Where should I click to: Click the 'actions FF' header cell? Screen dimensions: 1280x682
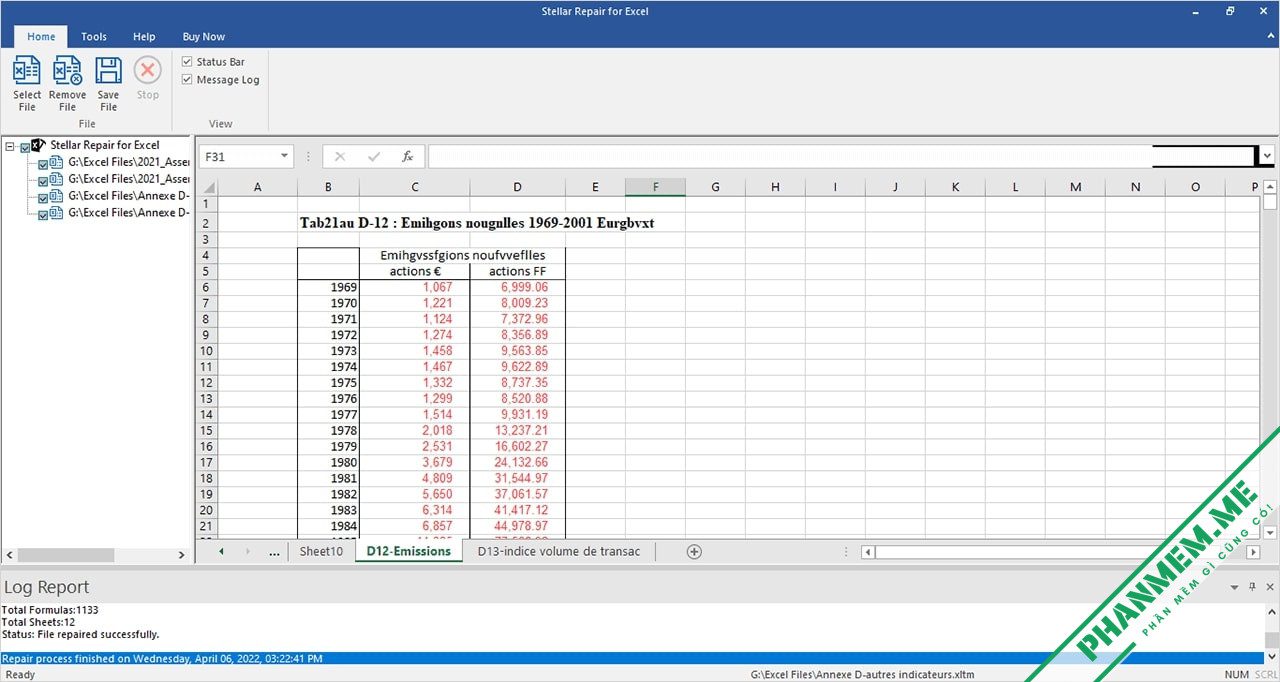pos(517,271)
